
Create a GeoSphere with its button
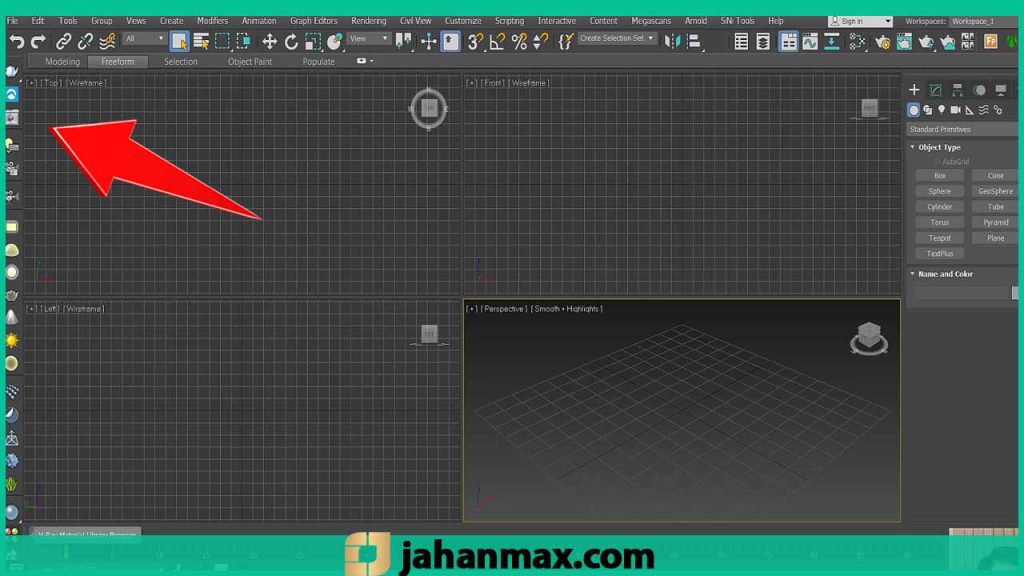tap(994, 190)
